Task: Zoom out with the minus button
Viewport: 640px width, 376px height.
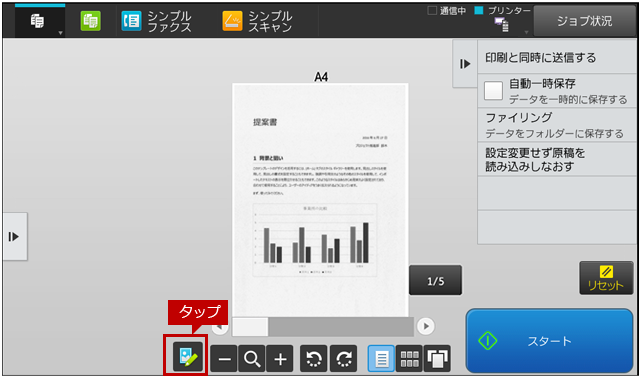Action: tap(224, 358)
